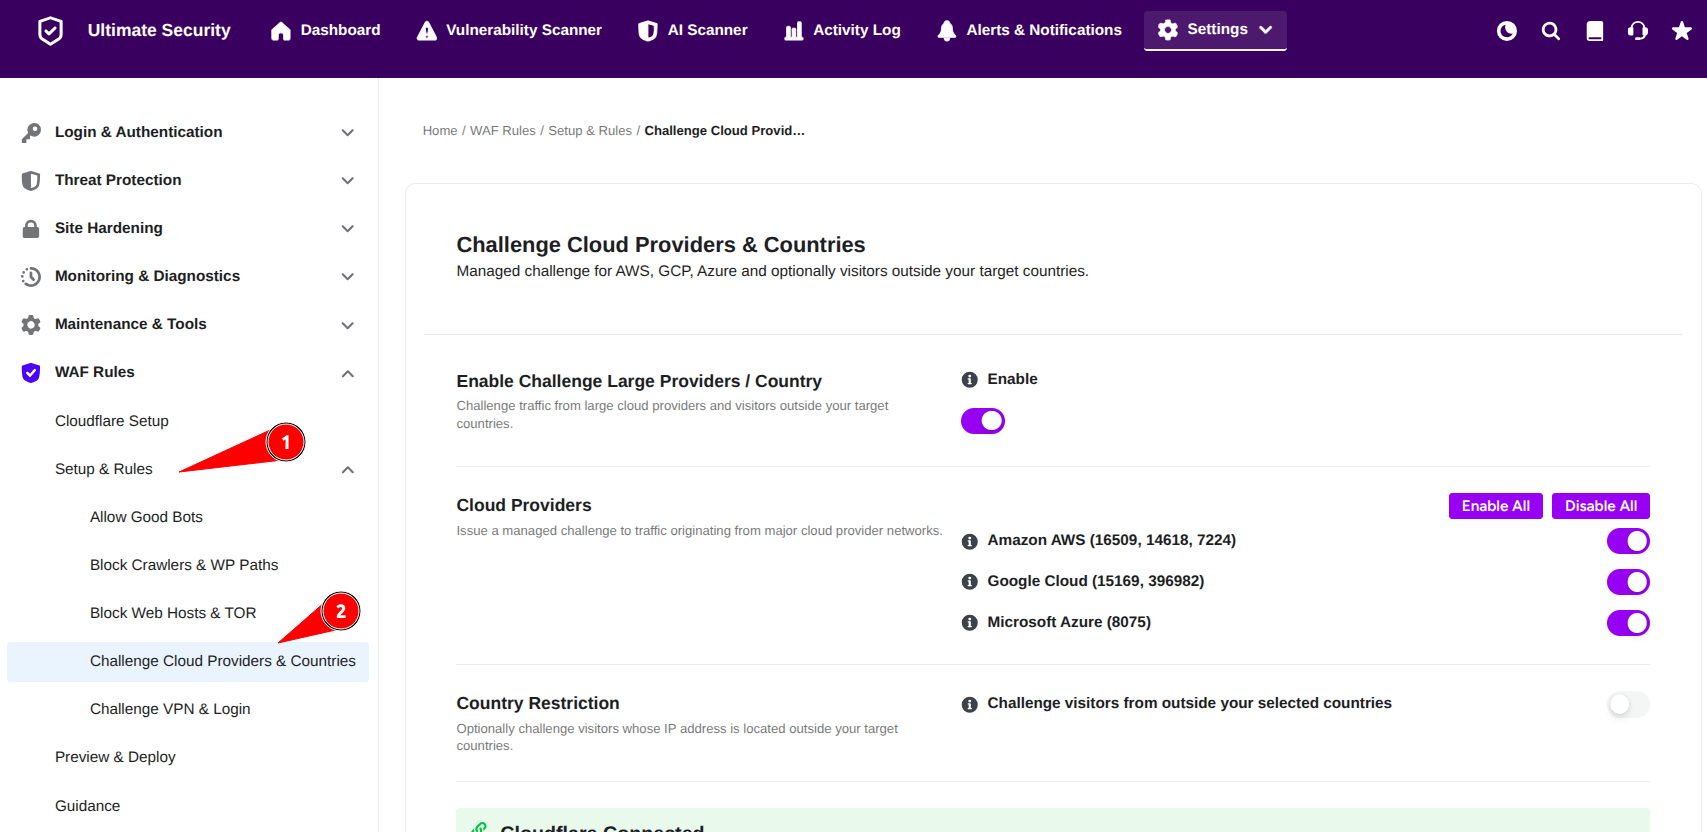The height and width of the screenshot is (832, 1707).
Task: Click the Ultimate Security shield logo
Action: (50, 31)
